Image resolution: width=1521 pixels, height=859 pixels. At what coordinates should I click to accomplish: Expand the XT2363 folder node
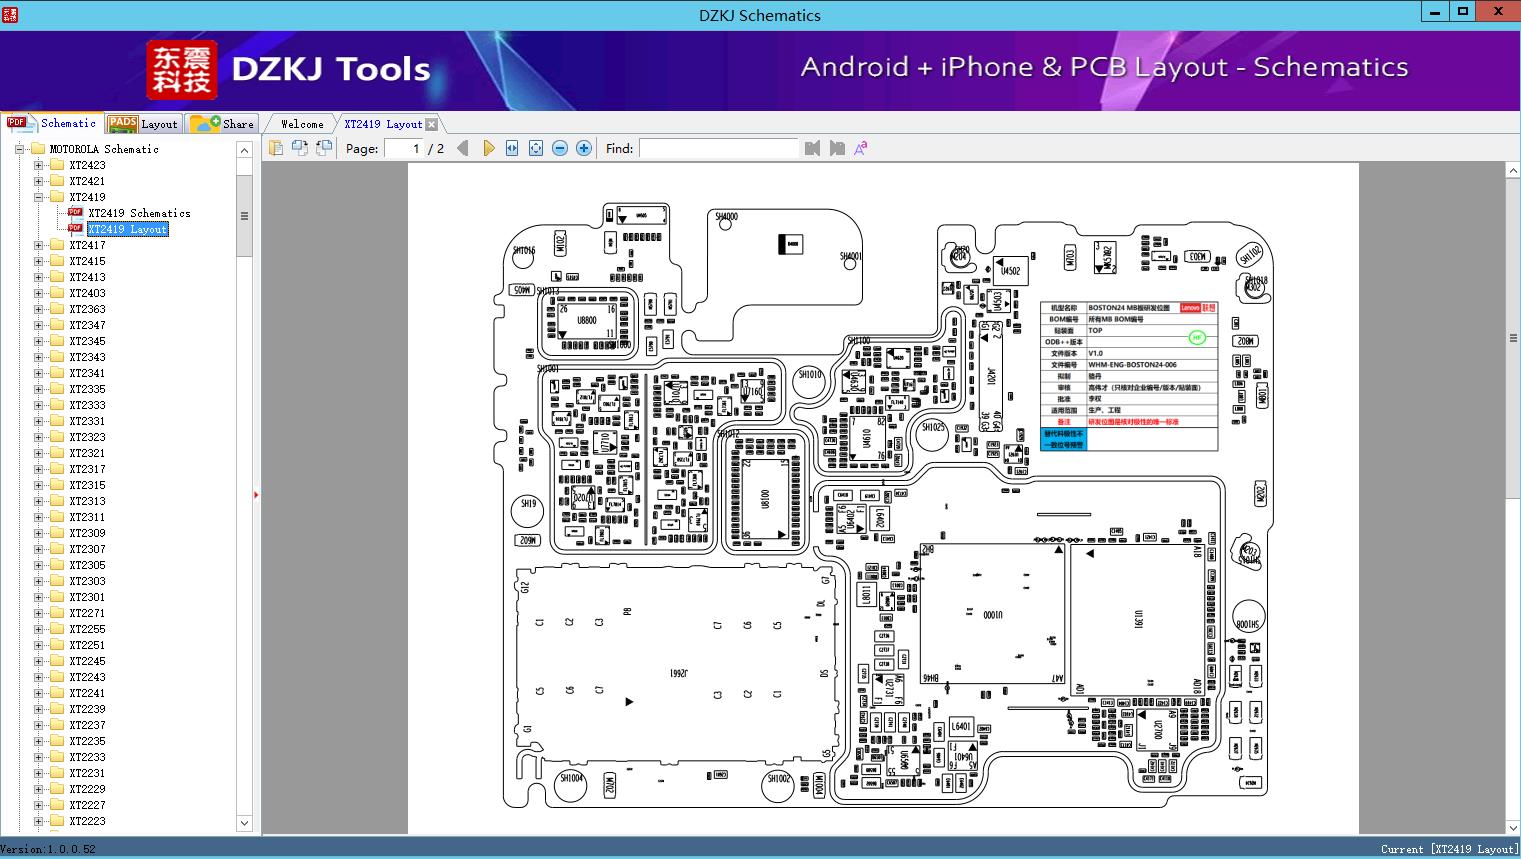38,309
